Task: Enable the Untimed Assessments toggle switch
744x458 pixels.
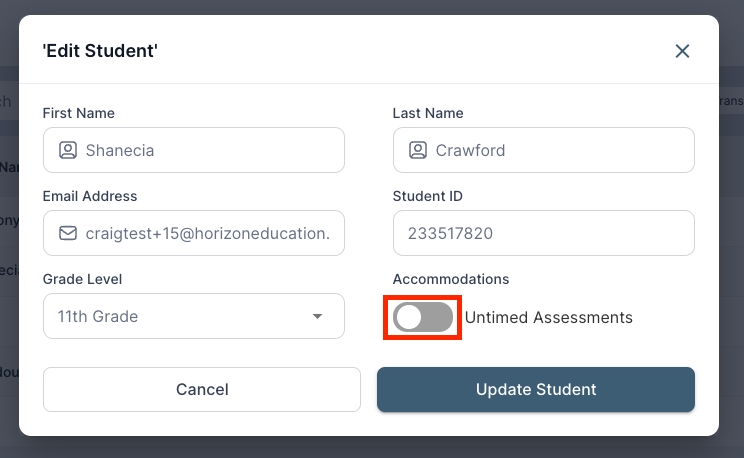Action: (422, 317)
